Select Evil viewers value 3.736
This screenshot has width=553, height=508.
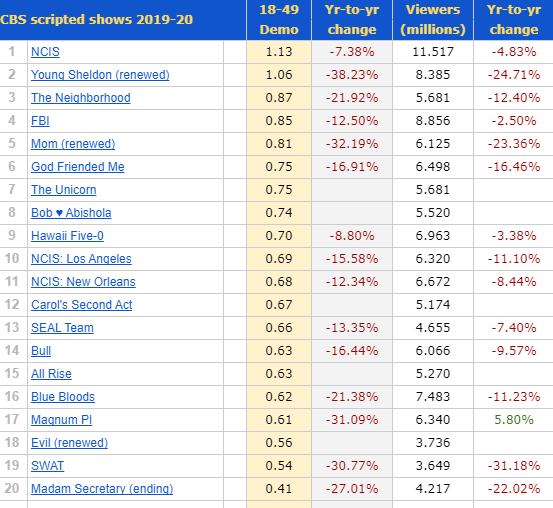433,442
